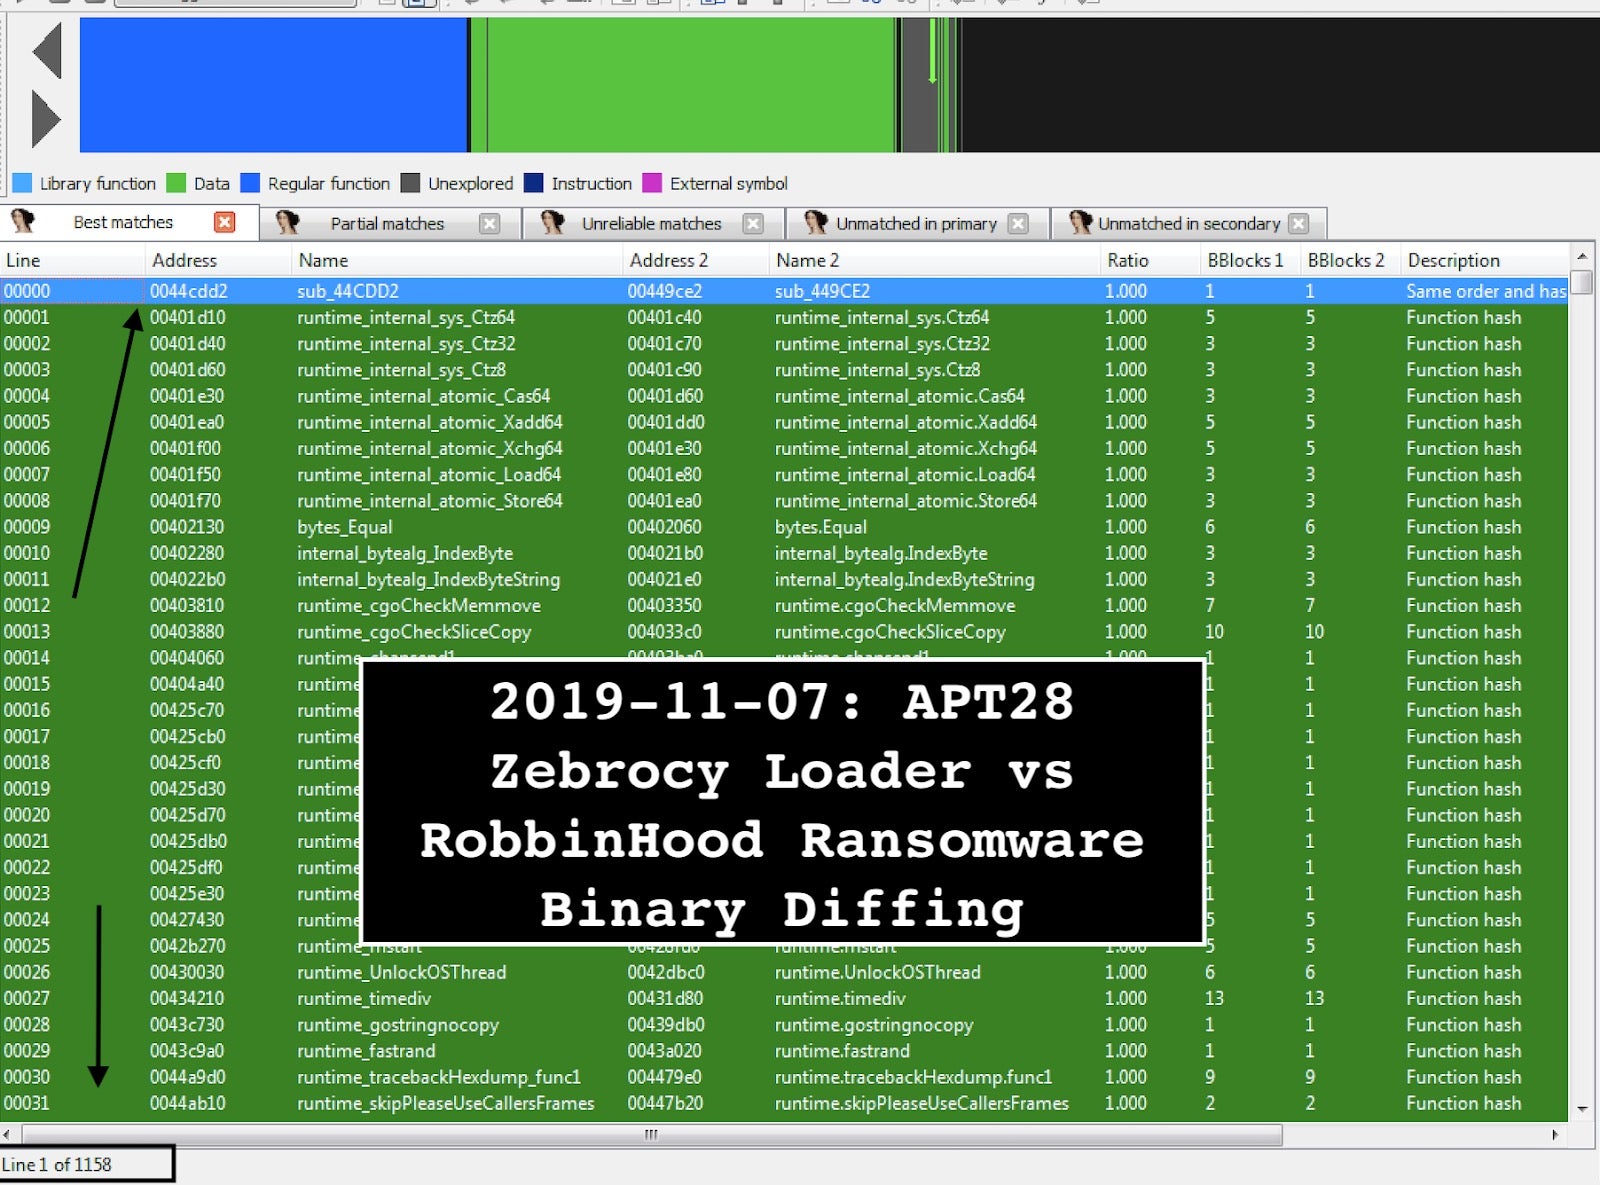Close the Unreliable matches tab
This screenshot has width=1600, height=1185.
(x=753, y=224)
